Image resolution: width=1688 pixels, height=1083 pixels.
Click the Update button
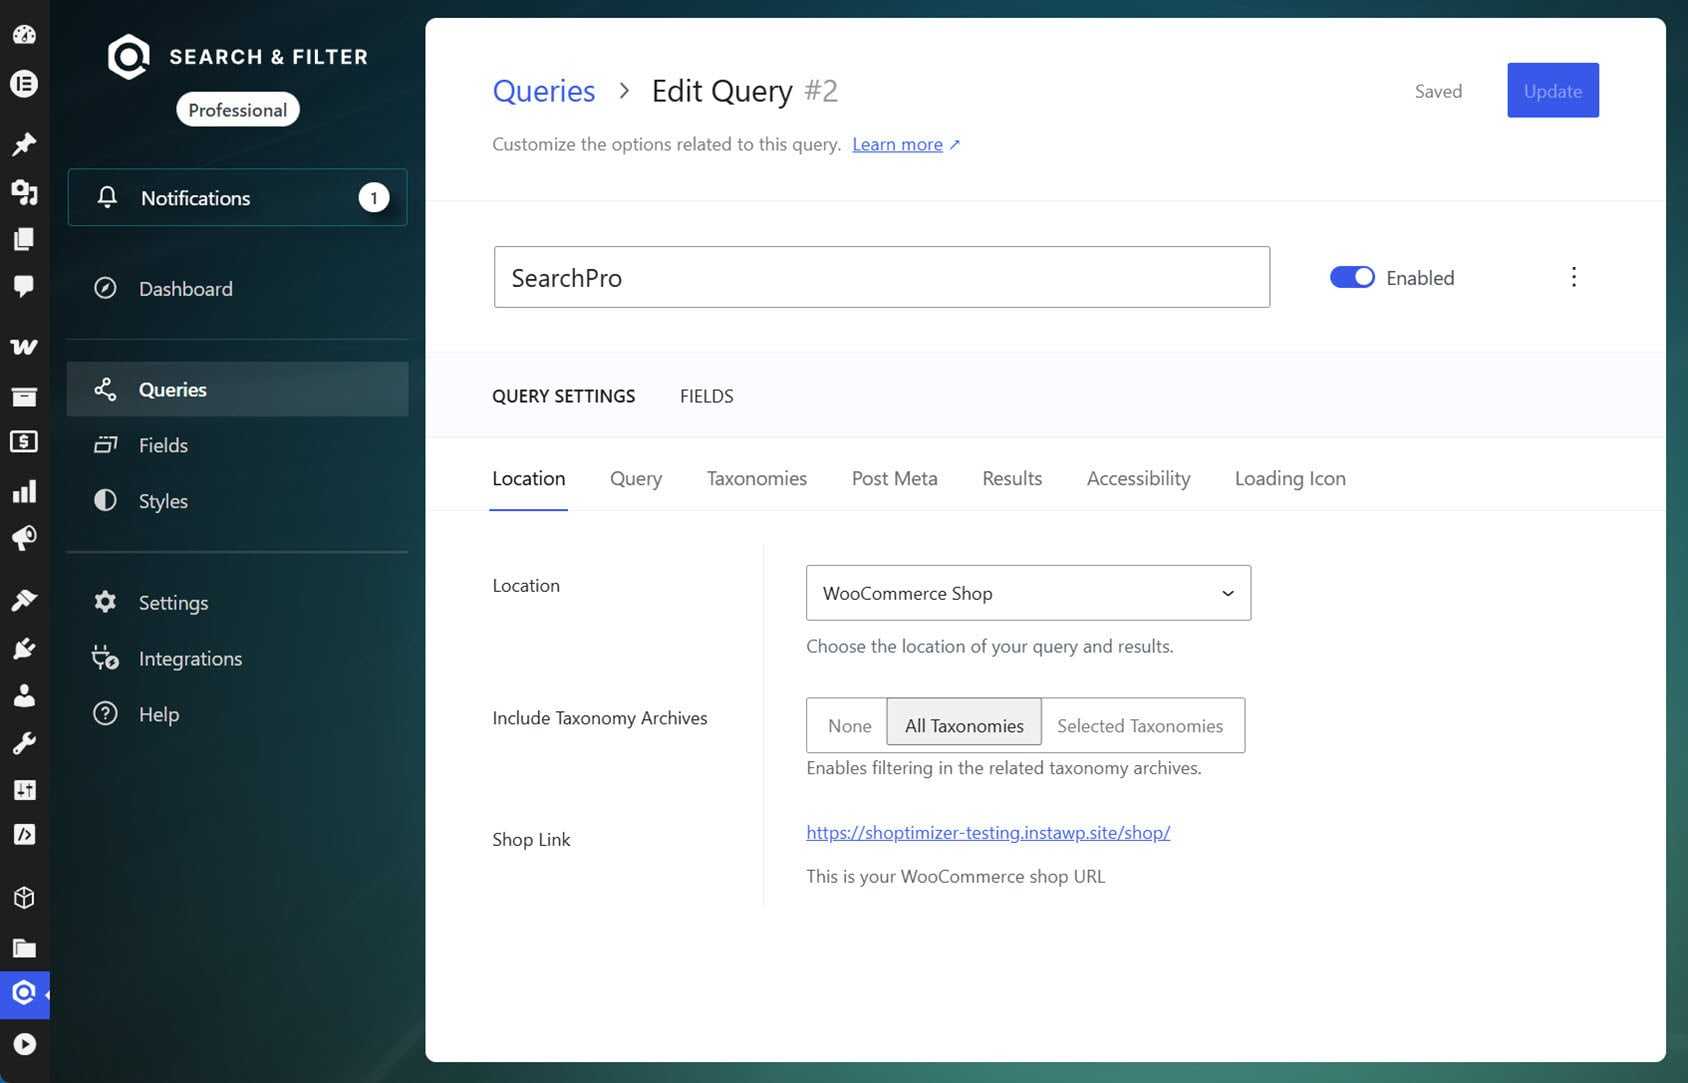tap(1552, 90)
